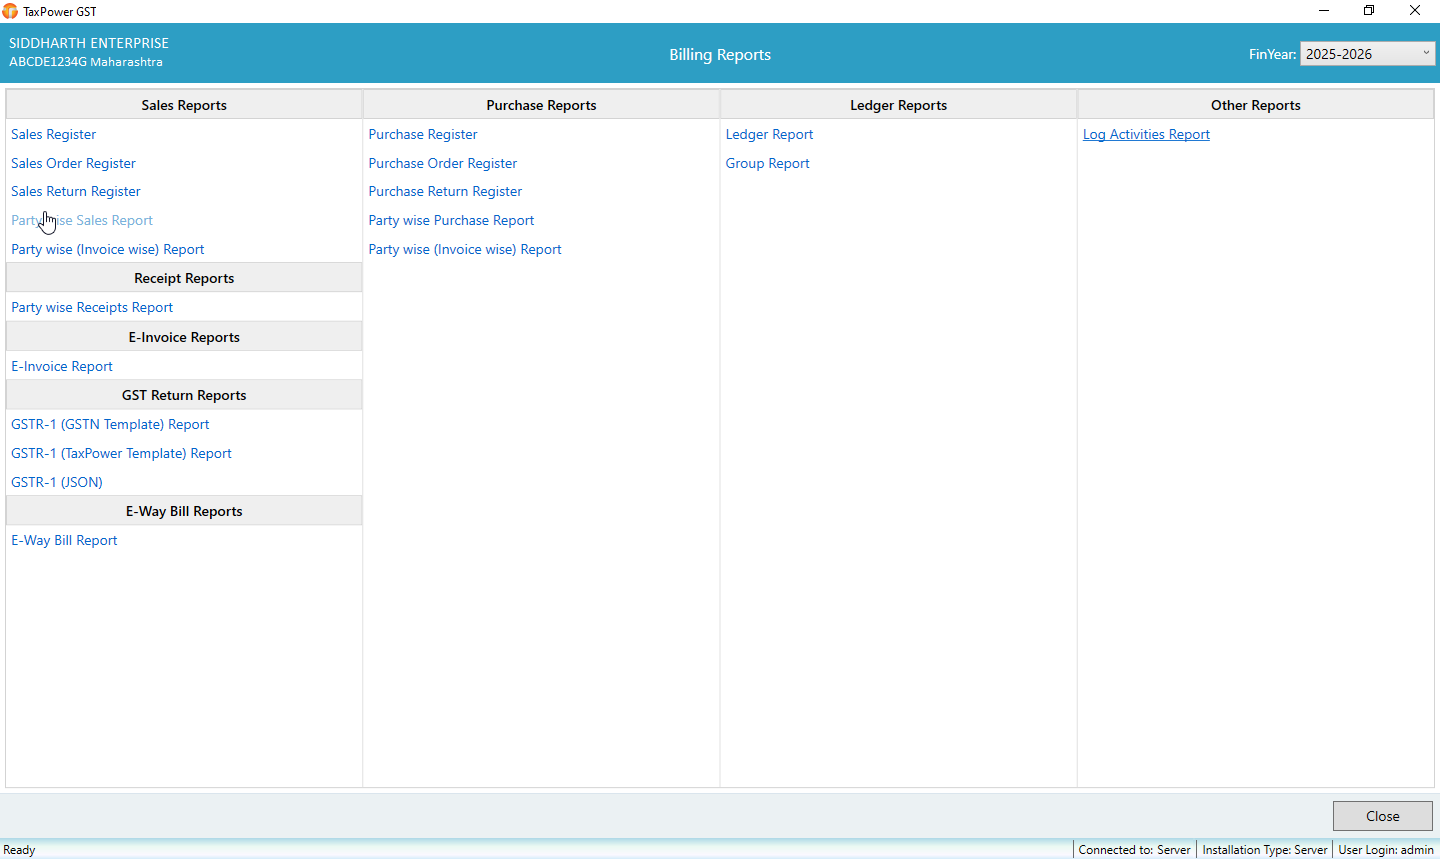
Task: Click the Ledger Reports column header
Action: tap(899, 105)
